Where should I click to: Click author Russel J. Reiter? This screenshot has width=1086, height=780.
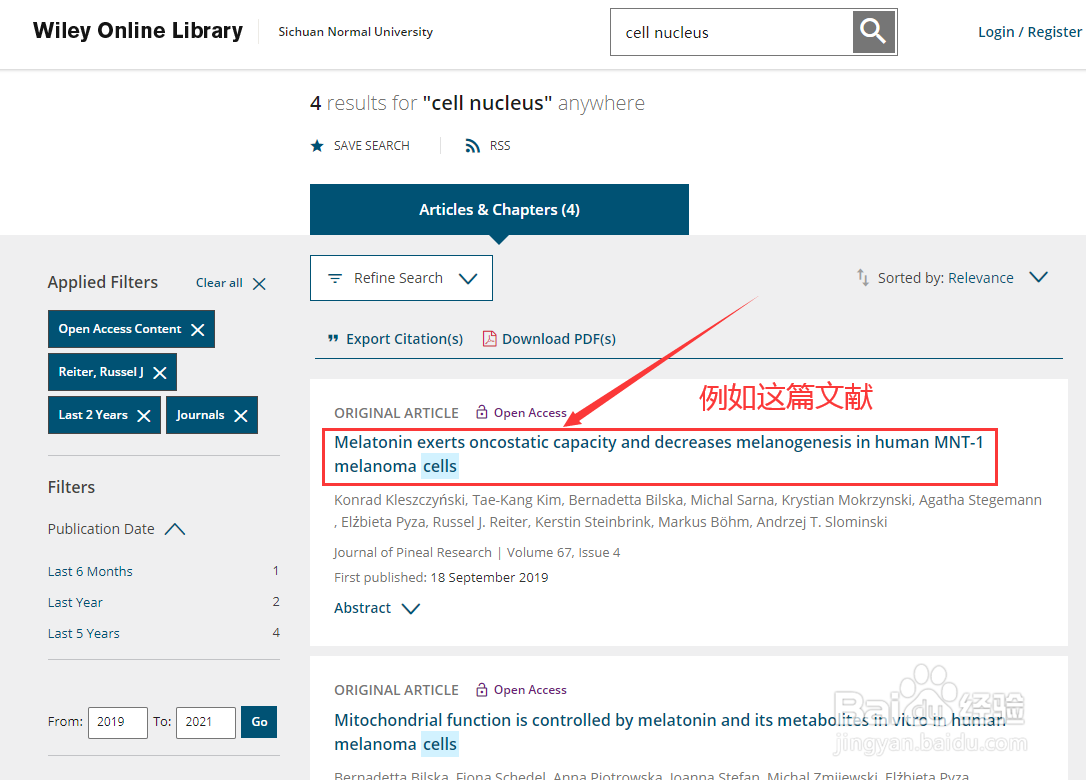tap(483, 522)
